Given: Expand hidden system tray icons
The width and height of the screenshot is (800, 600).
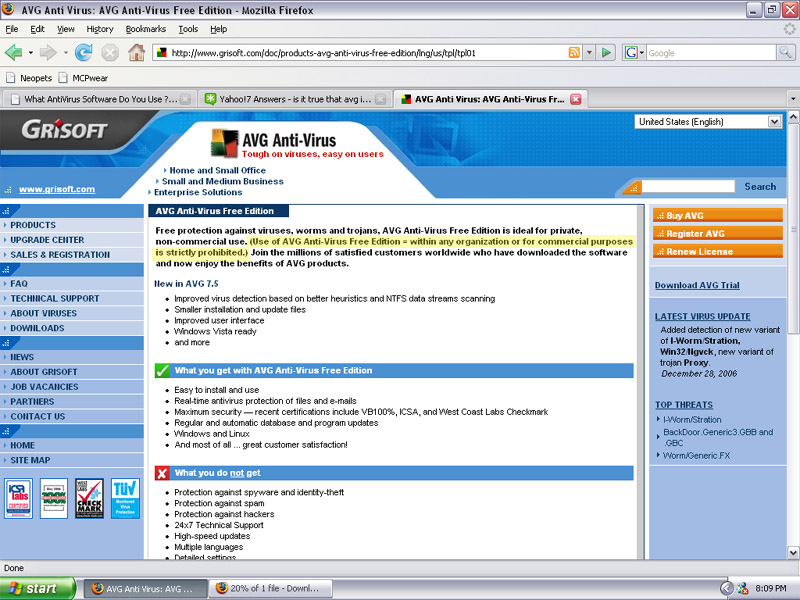Looking at the screenshot, I should [726, 588].
